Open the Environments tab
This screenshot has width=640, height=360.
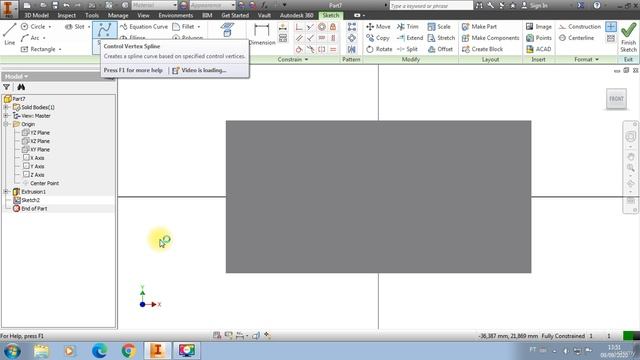pyautogui.click(x=176, y=16)
